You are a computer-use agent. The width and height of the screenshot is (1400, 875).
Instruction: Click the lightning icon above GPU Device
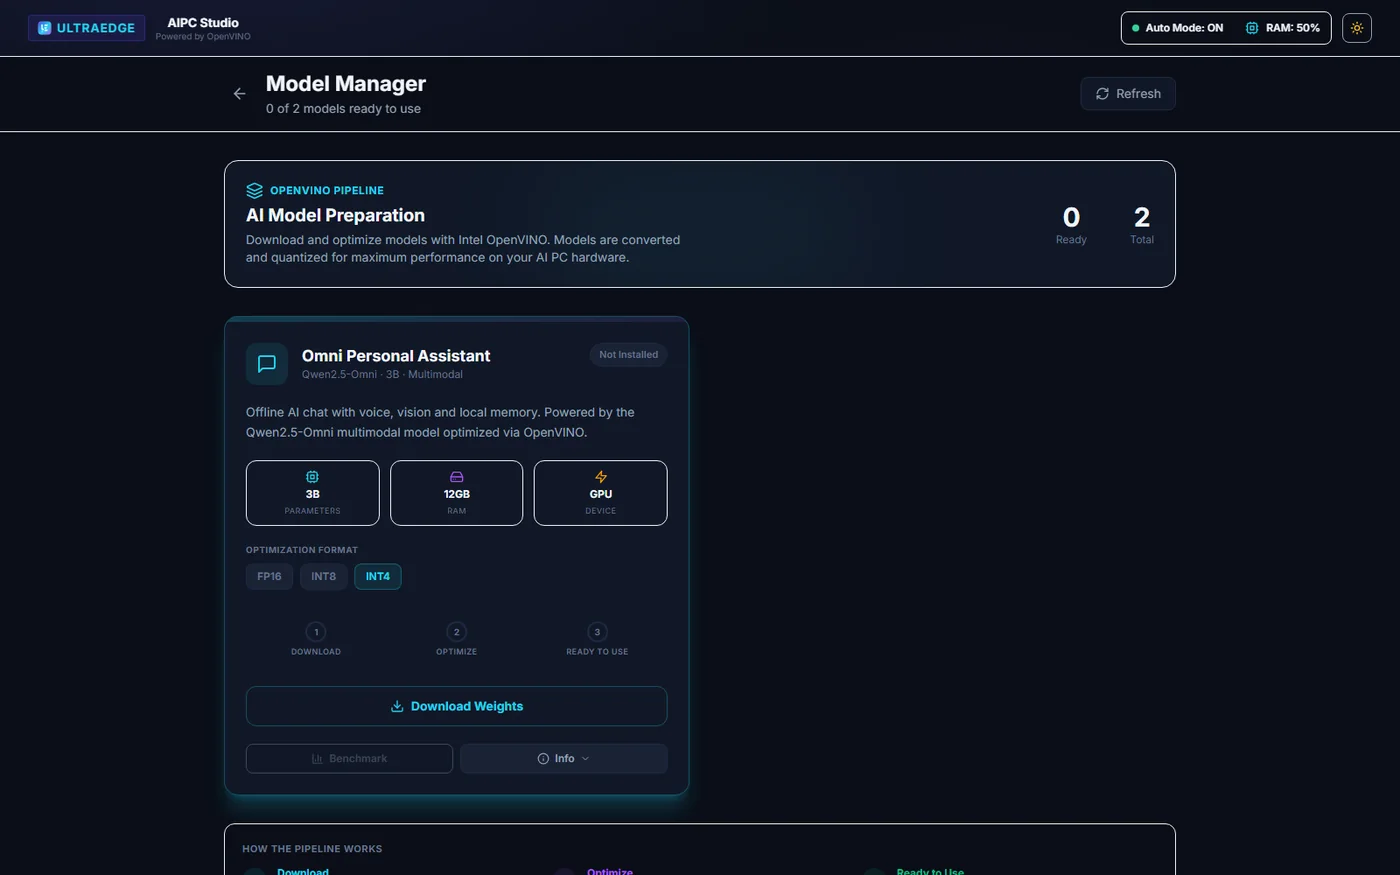coord(601,477)
